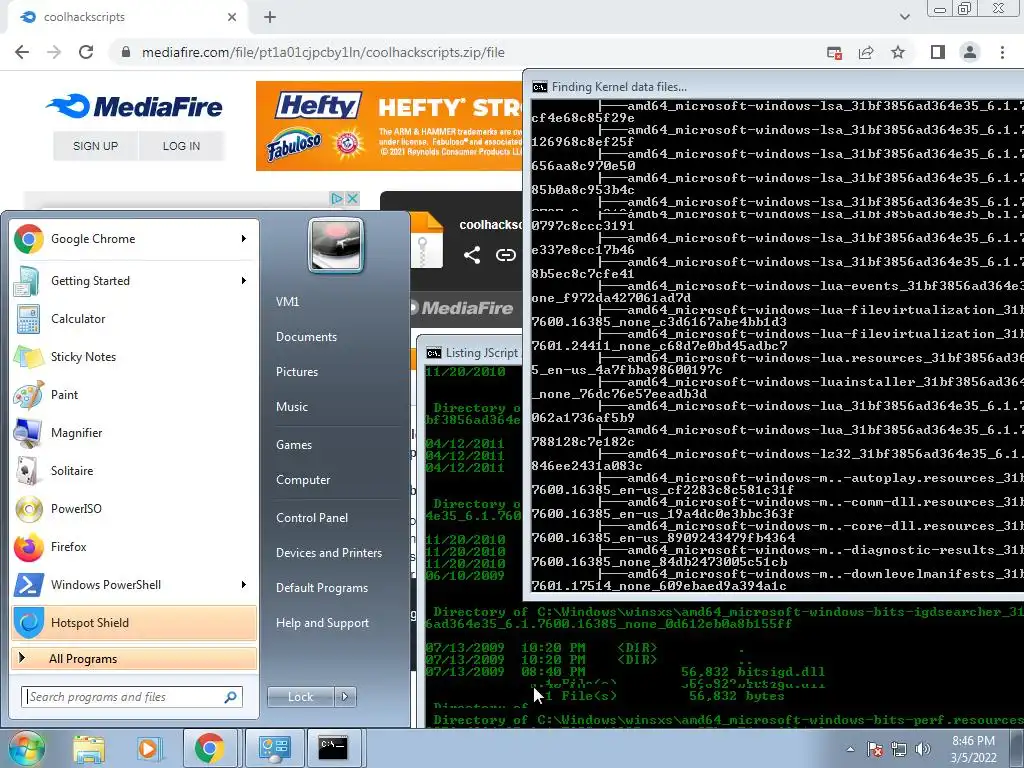
Task: Open the volume speaker tray icon
Action: tap(923, 750)
